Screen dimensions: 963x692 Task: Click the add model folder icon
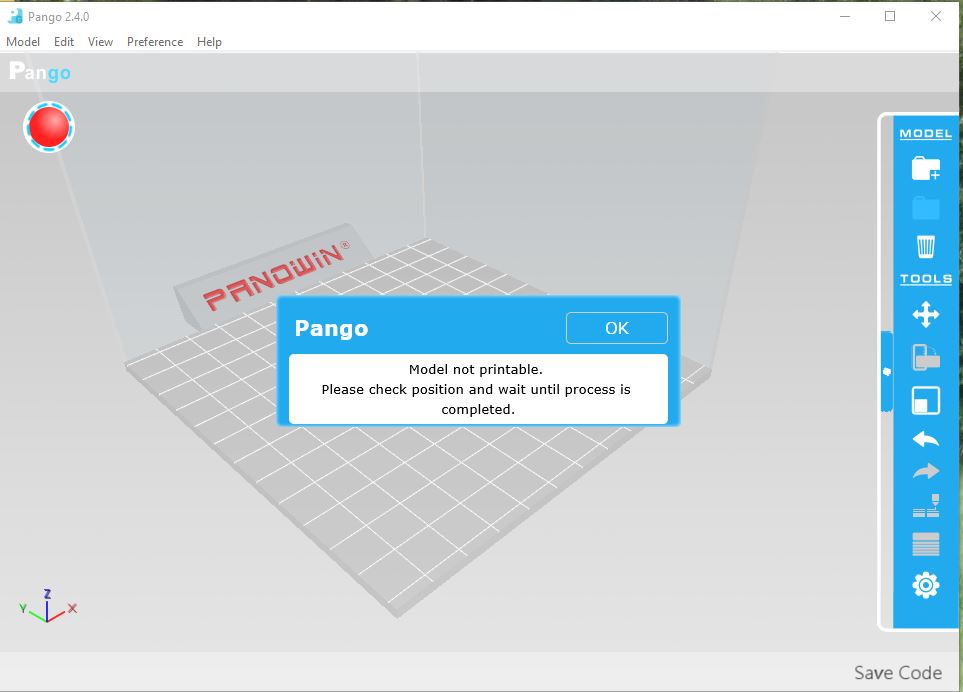(926, 168)
